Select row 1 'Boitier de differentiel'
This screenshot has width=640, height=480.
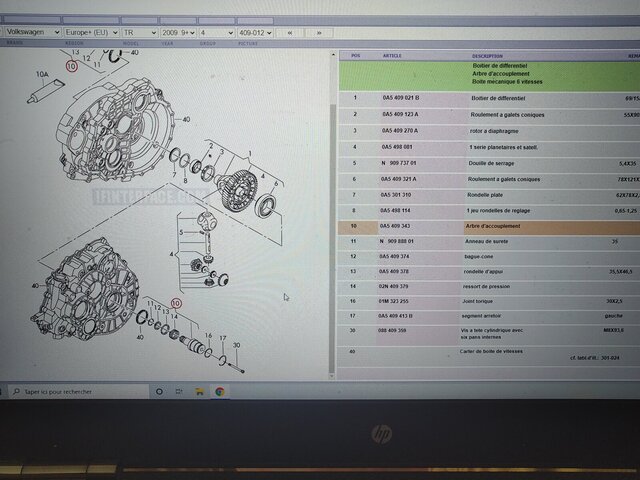click(x=489, y=98)
